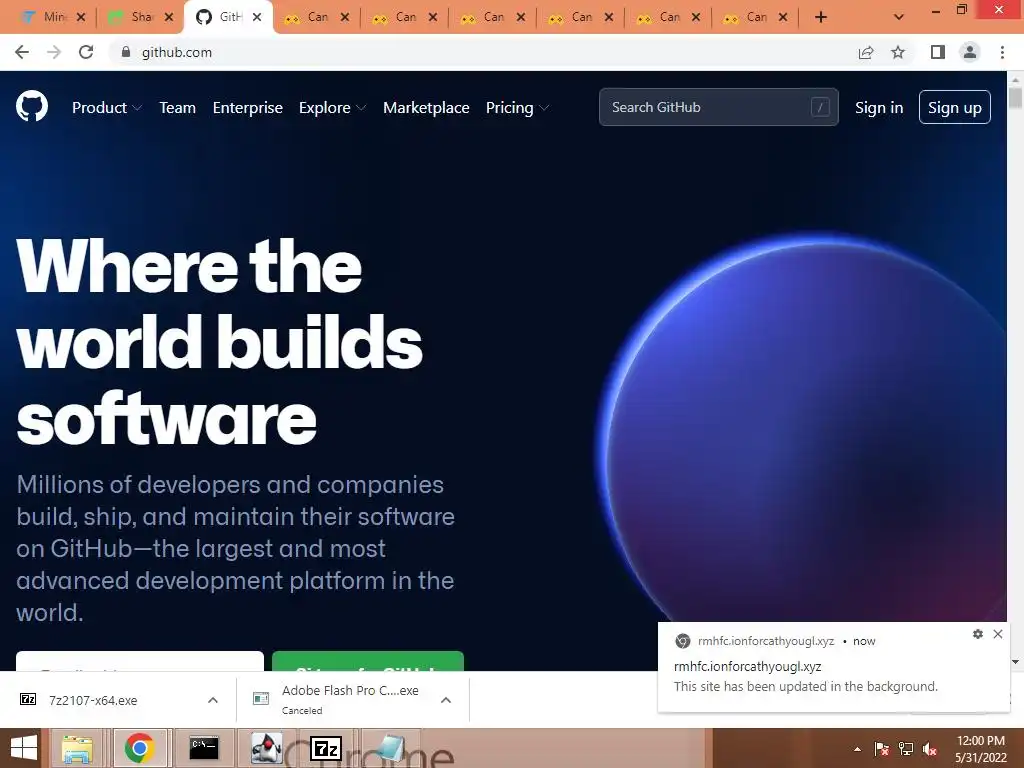The height and width of the screenshot is (768, 1024).
Task: Reload the github.com page
Action: pyautogui.click(x=86, y=52)
